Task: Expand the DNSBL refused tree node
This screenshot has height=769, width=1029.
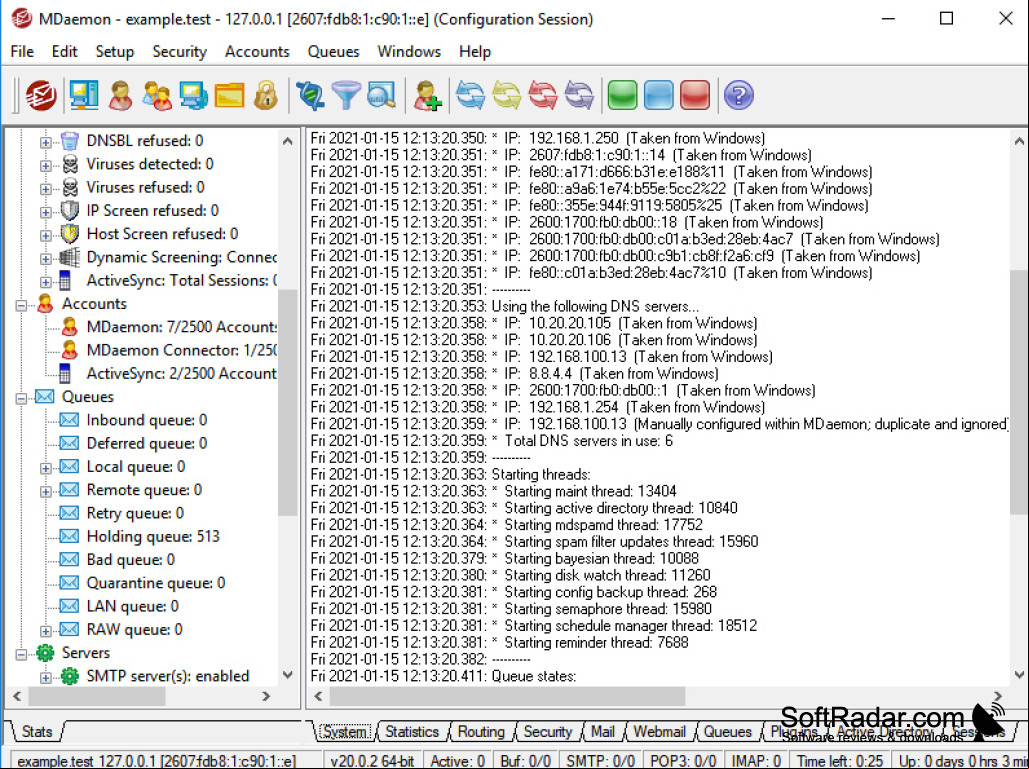Action: pos(45,142)
